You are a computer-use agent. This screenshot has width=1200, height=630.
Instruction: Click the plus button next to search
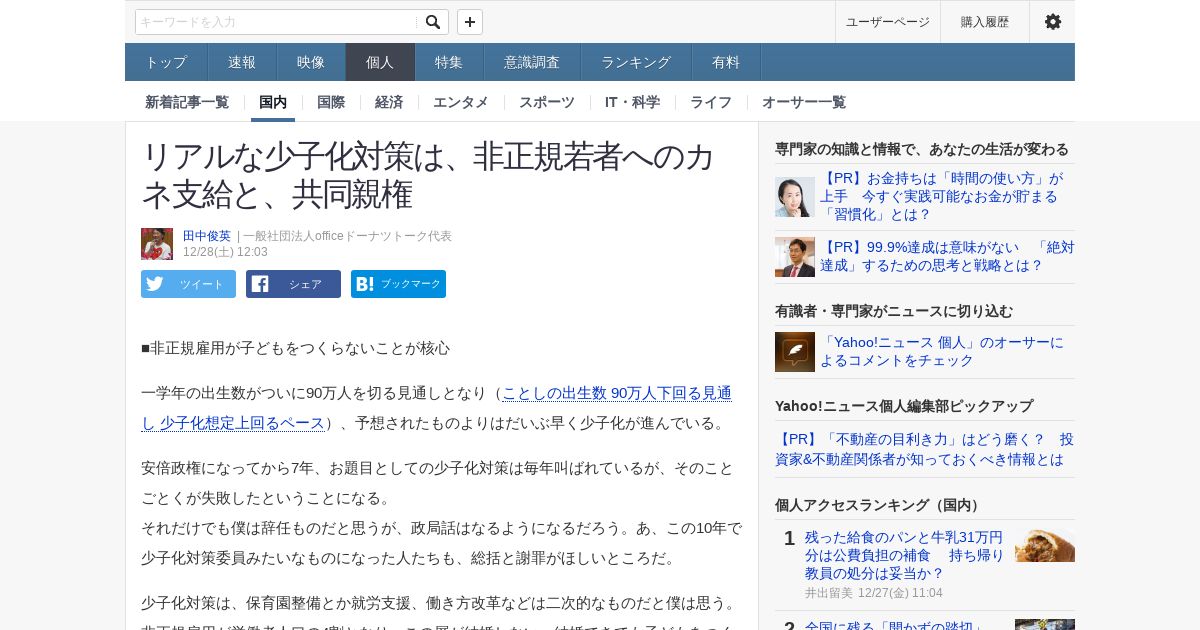(x=470, y=22)
